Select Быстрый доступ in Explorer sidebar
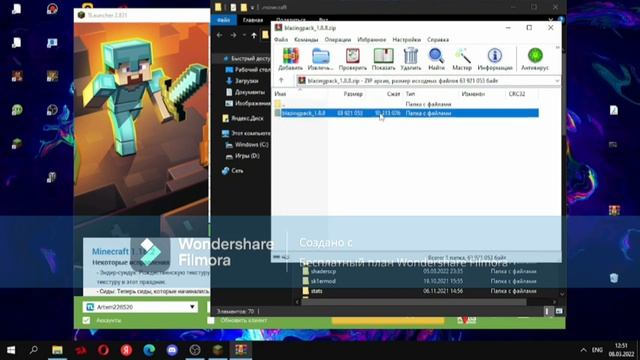640x360 pixels. [247, 58]
